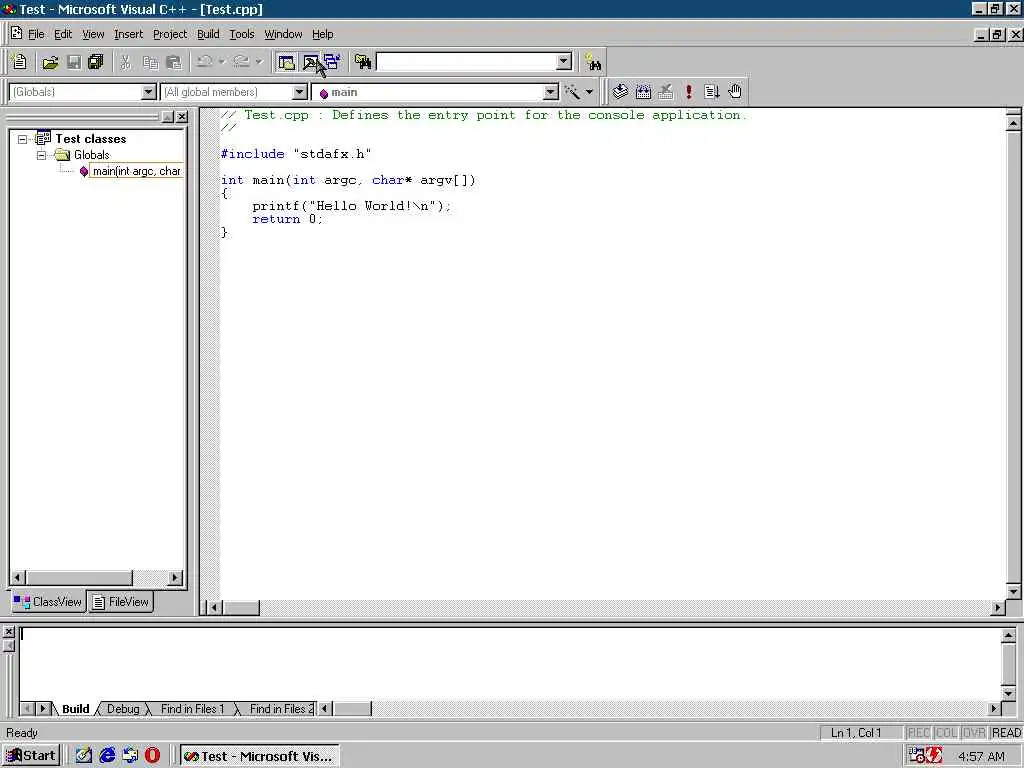Click the Search binoculars icon
The width and height of the screenshot is (1024, 768).
[593, 62]
